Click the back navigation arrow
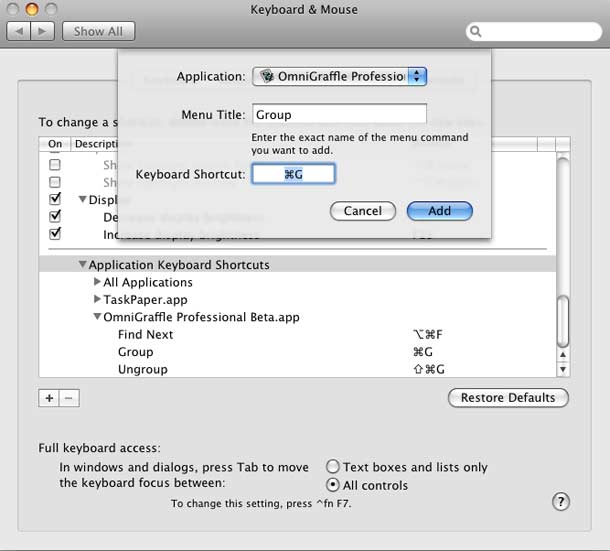Image resolution: width=610 pixels, height=551 pixels. point(19,31)
